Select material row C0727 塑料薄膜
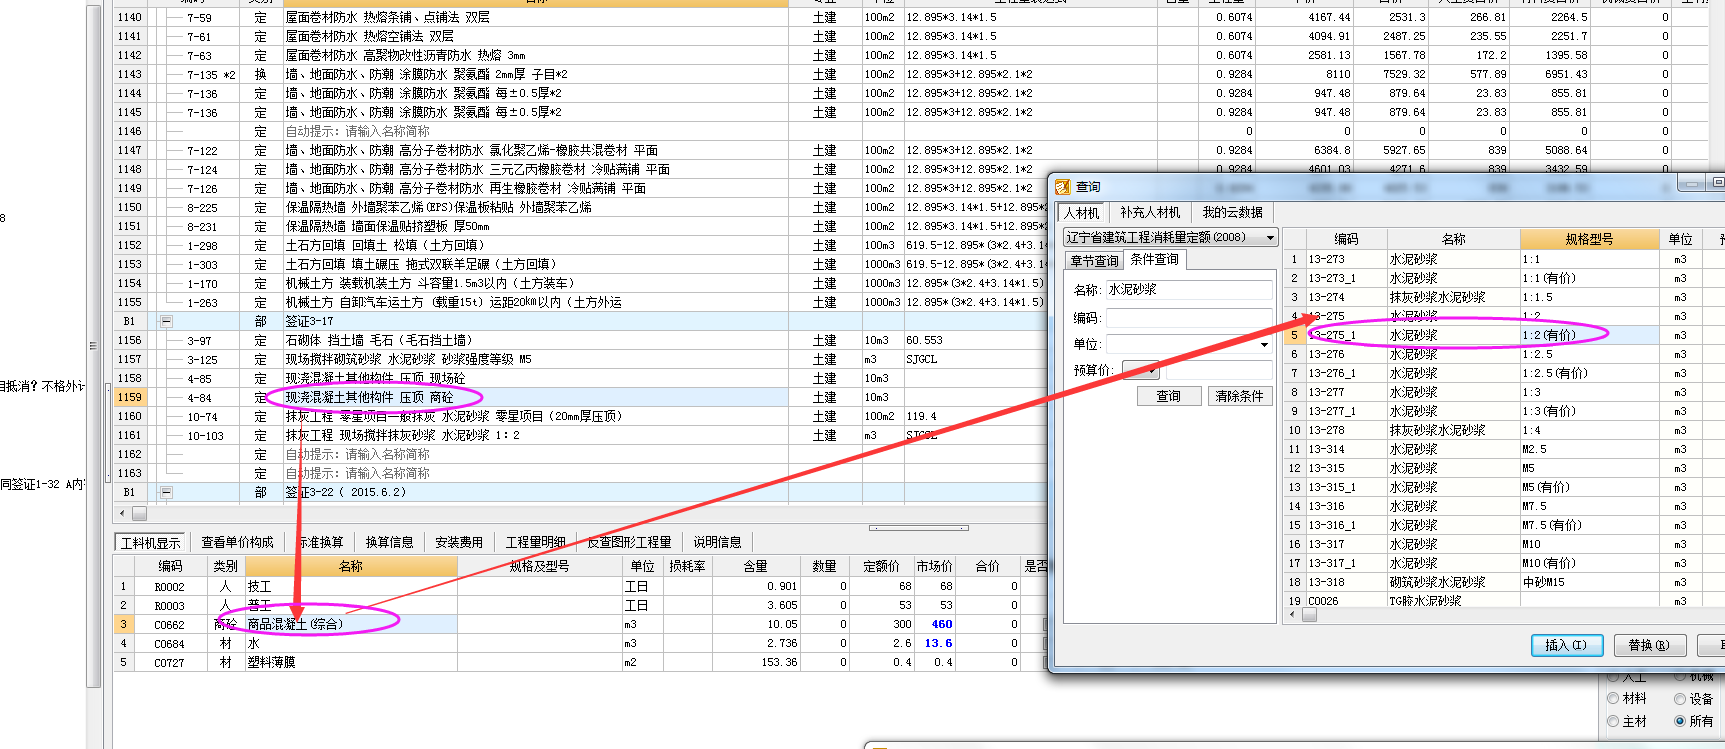Viewport: 1725px width, 749px height. coord(580,662)
